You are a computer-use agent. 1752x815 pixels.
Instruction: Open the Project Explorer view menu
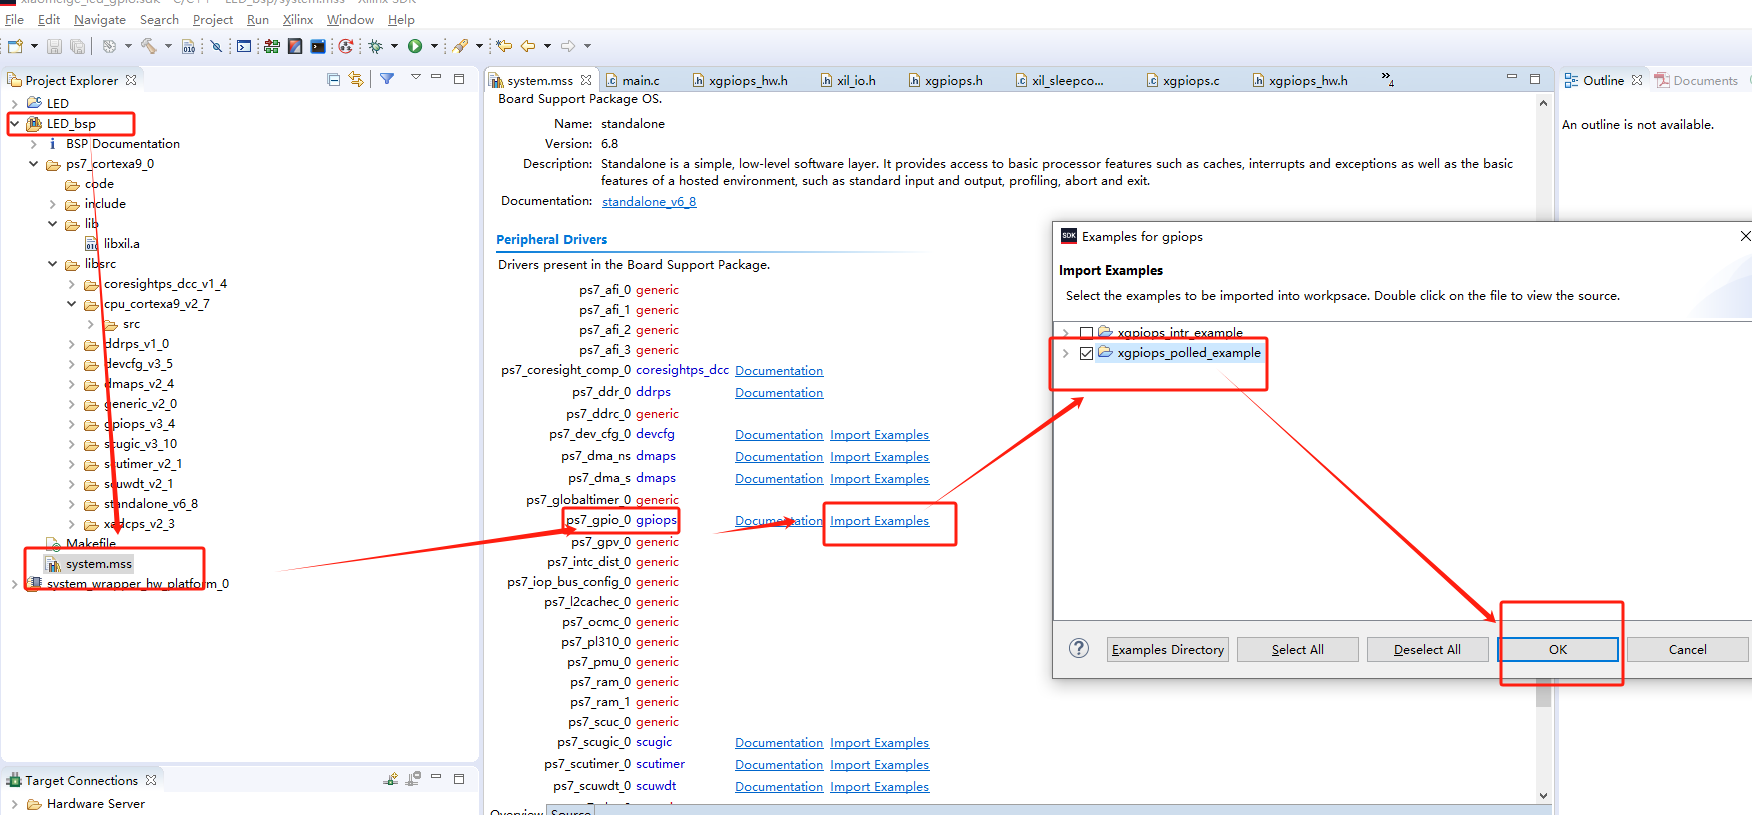(x=415, y=78)
